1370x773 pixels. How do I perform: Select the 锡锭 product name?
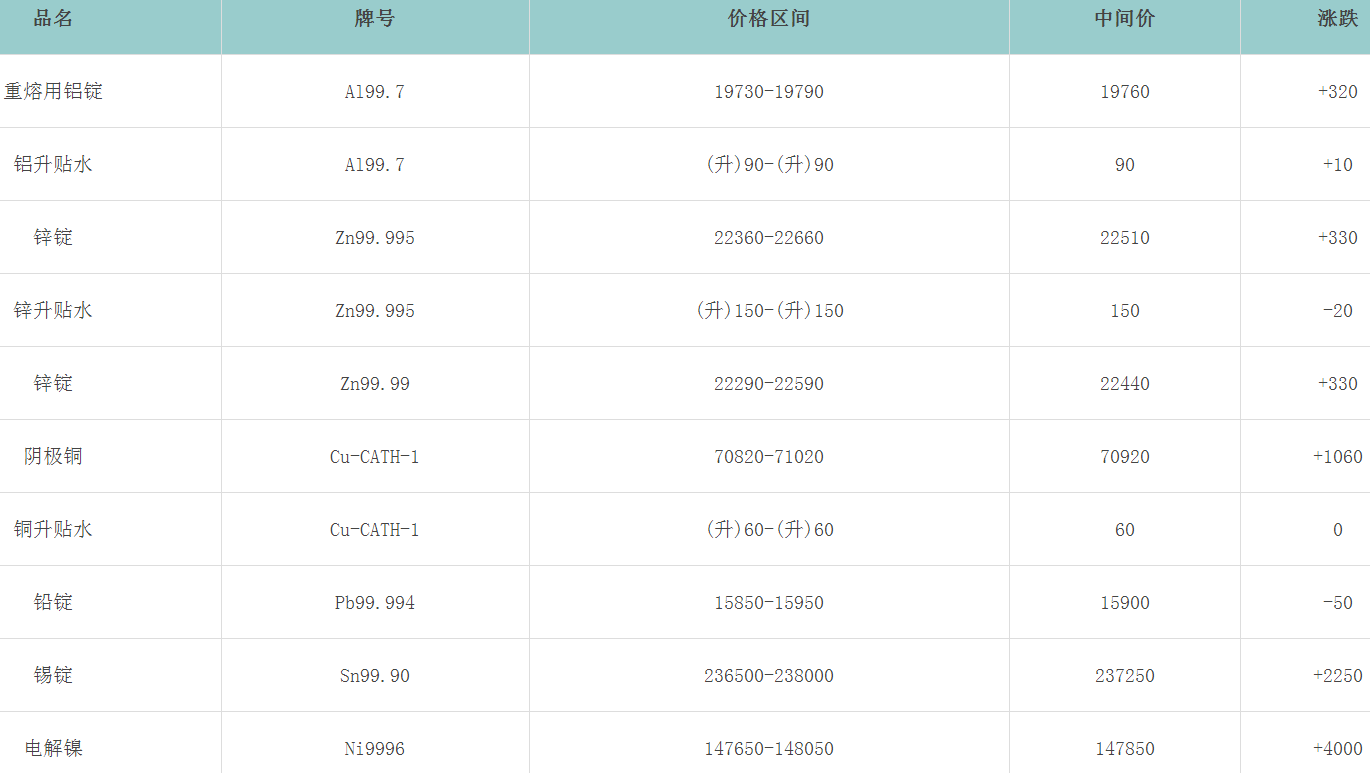pyautogui.click(x=53, y=676)
